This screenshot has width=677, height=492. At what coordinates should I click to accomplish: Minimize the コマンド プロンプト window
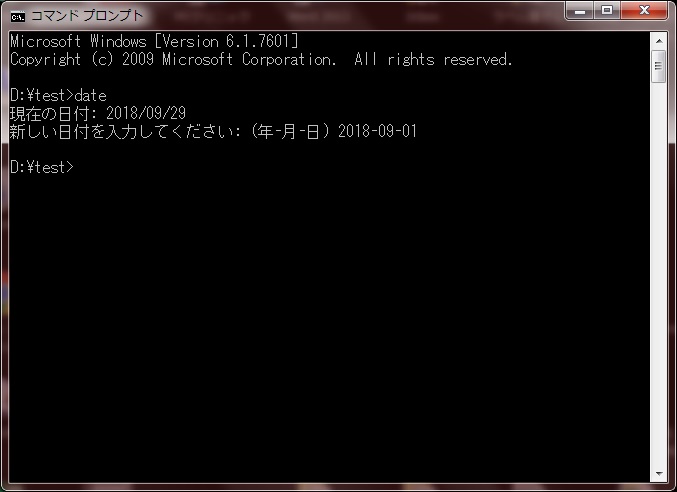coord(580,11)
